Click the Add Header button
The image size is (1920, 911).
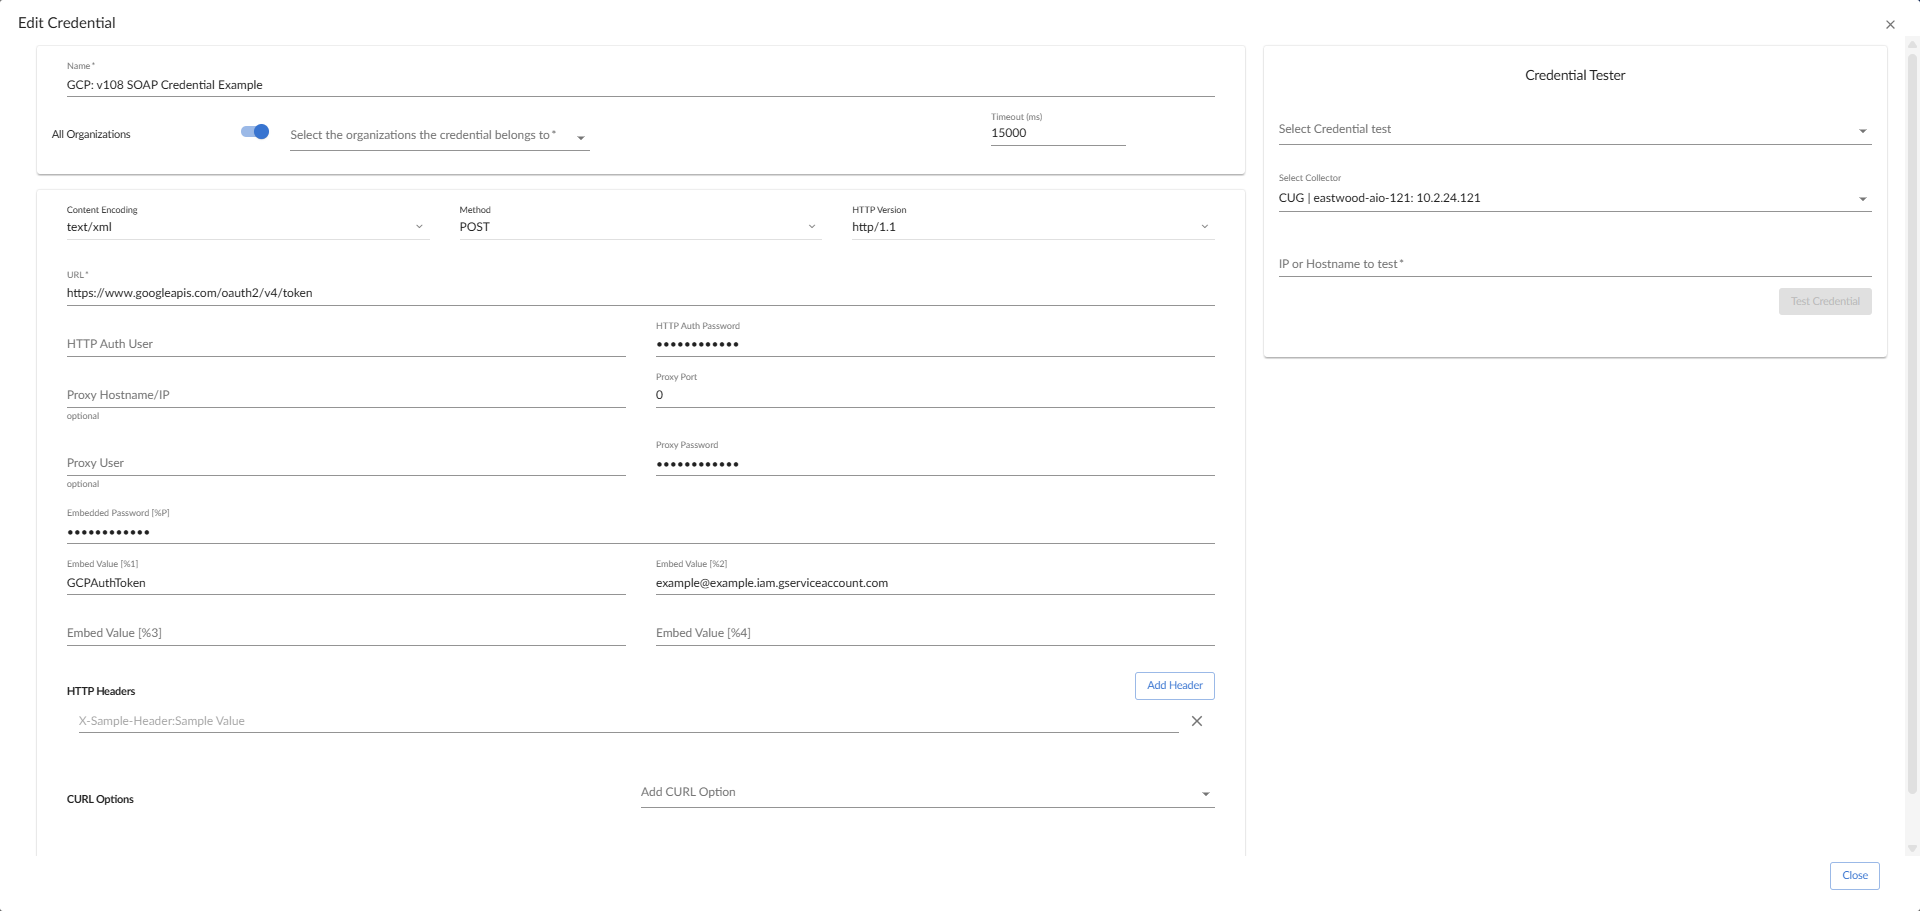pyautogui.click(x=1174, y=686)
